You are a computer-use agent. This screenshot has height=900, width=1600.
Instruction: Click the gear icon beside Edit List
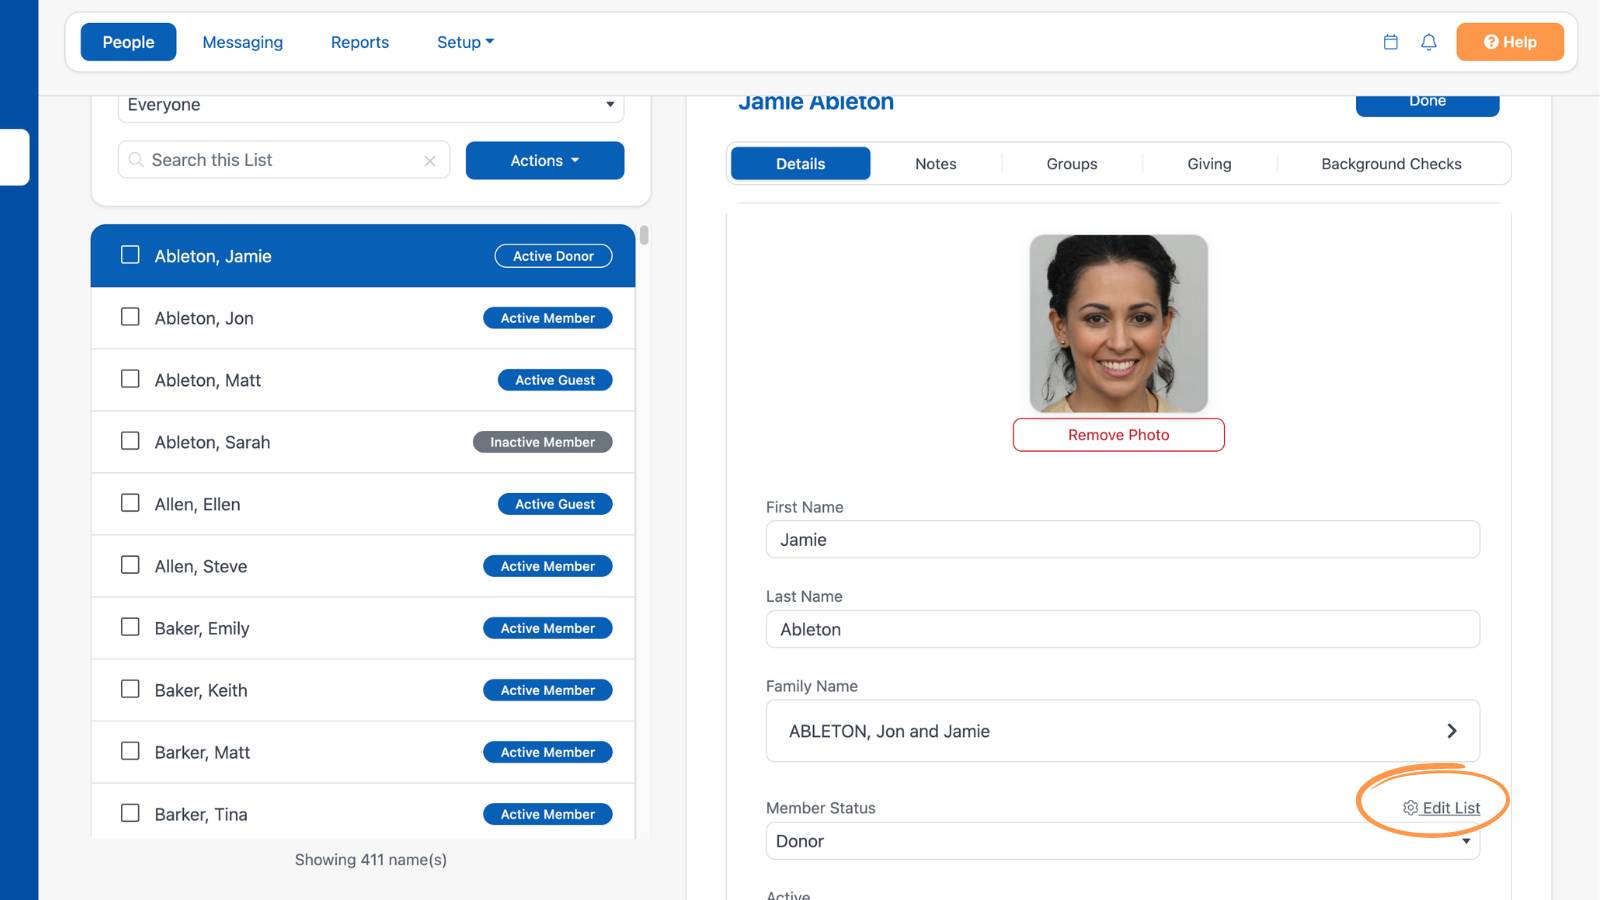[x=1410, y=808]
